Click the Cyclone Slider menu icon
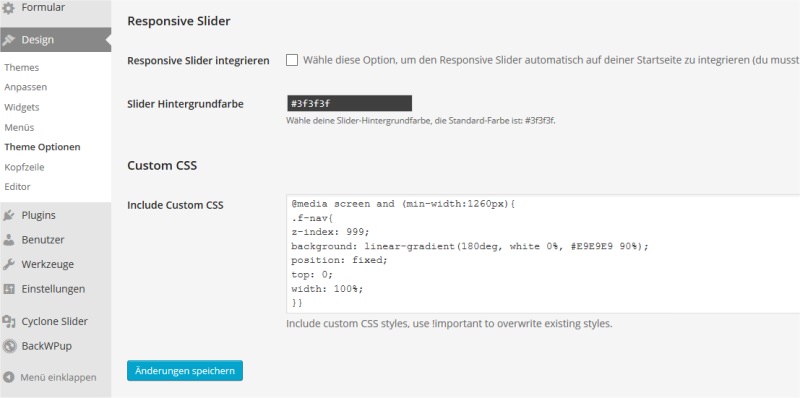800x398 pixels. pos(9,321)
